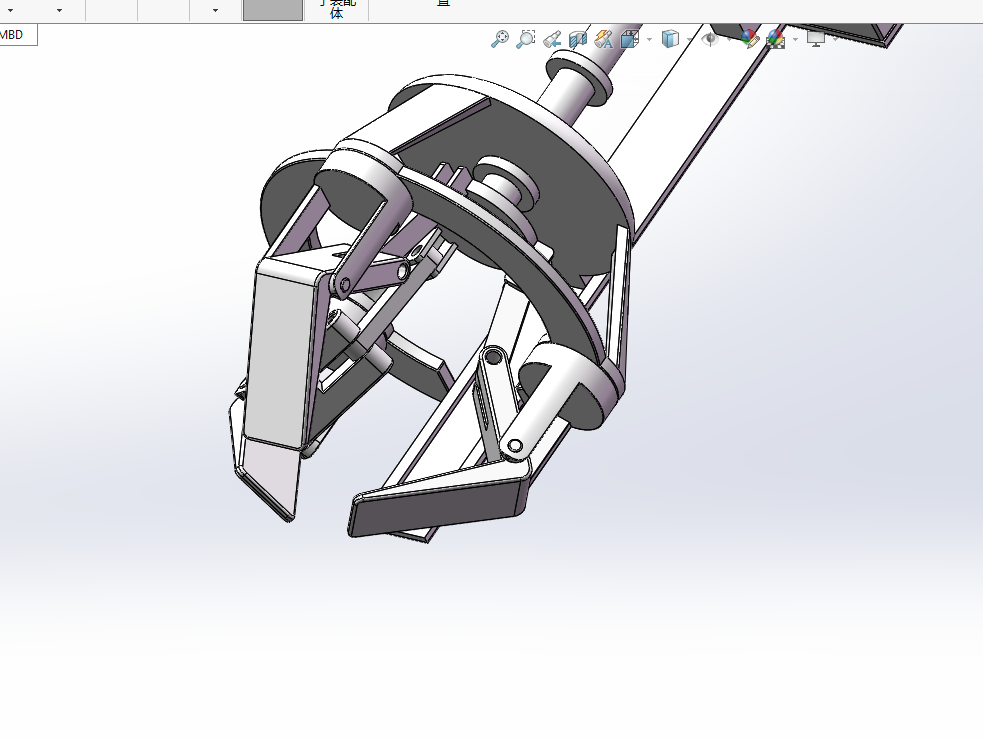Open the View Settings monitor icon
This screenshot has height=739, width=983.
click(x=816, y=39)
